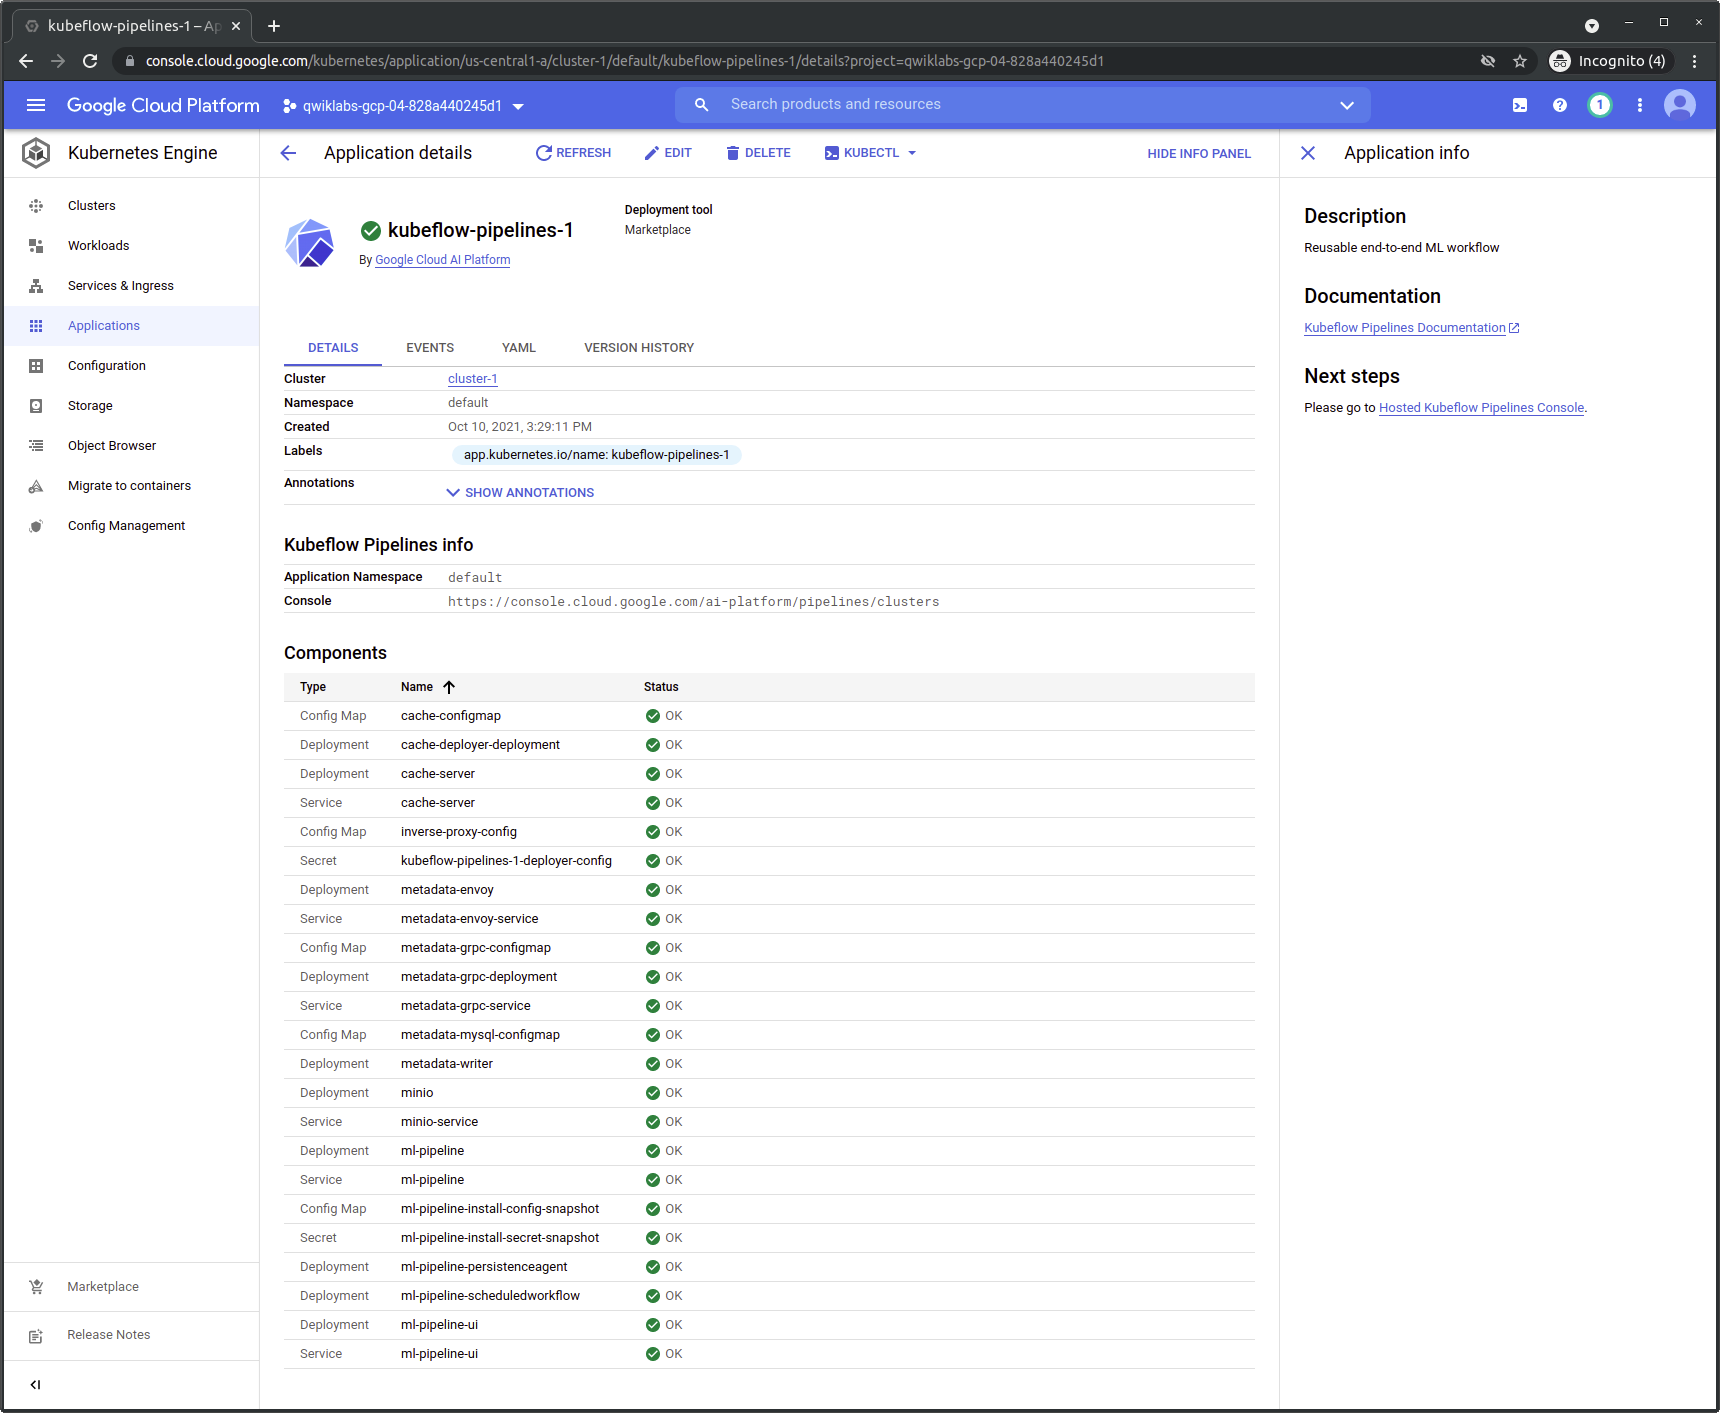Click HIDE INFO PANEL

tap(1199, 154)
